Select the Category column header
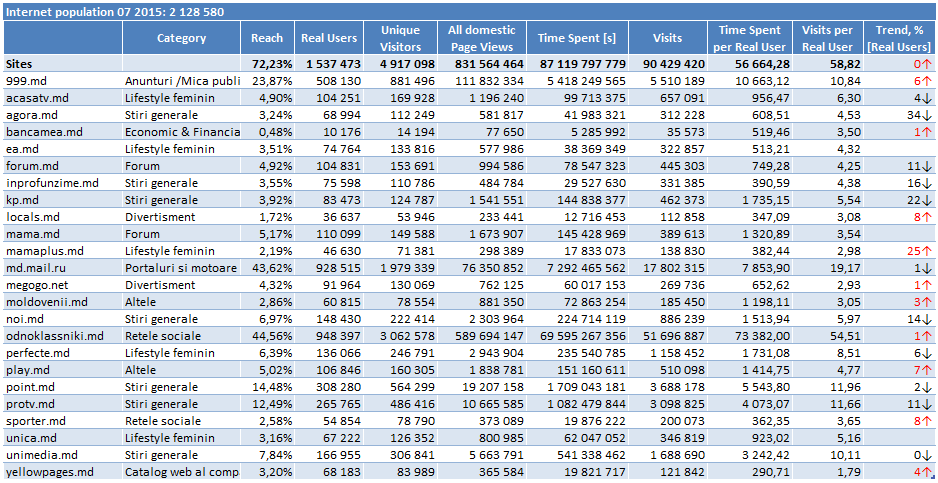This screenshot has height=483, width=938. [x=182, y=38]
